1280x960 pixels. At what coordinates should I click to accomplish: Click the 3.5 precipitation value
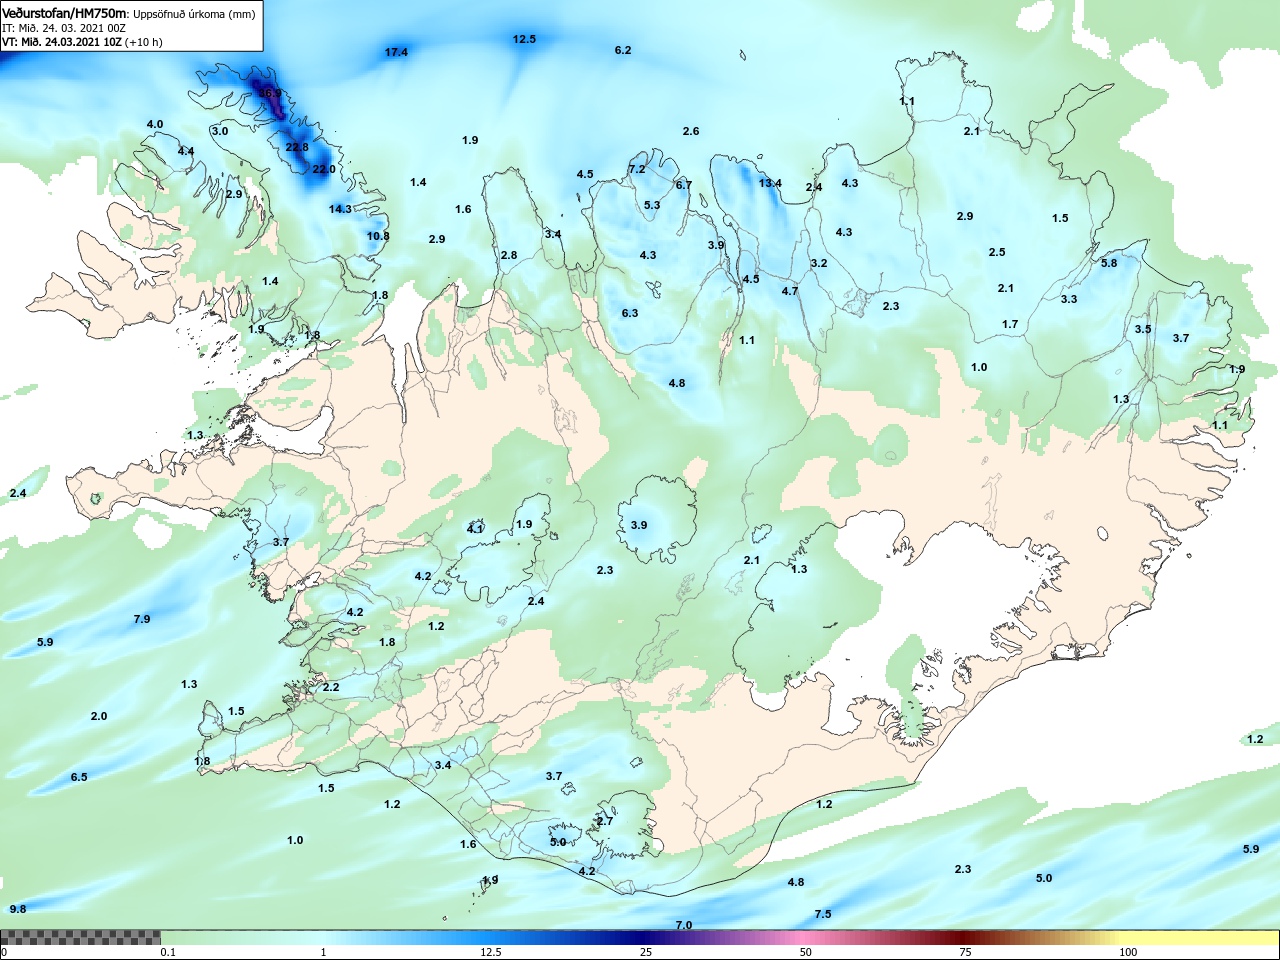(1143, 329)
